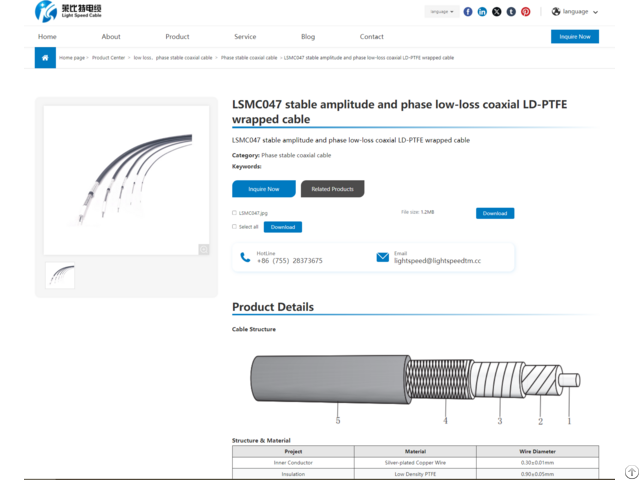Image resolution: width=640 pixels, height=480 pixels.
Task: Click the magnifier zoom icon on product image
Action: pos(204,249)
